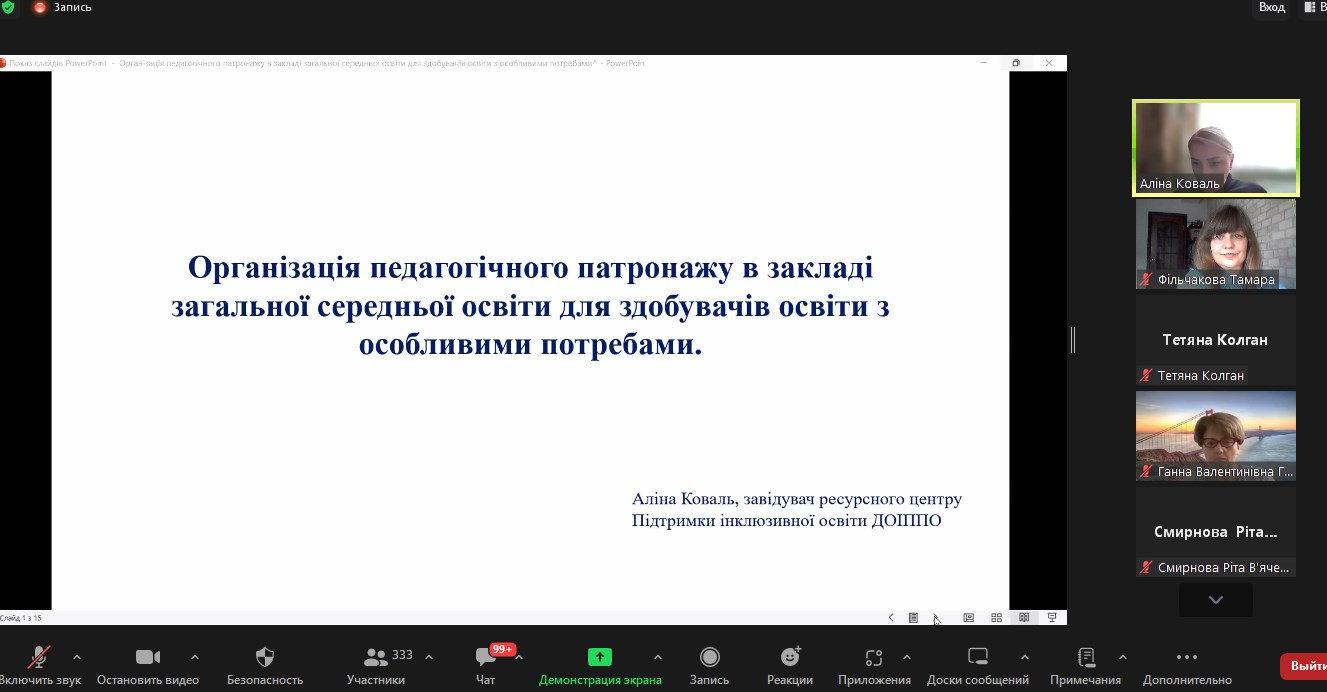1327x692 pixels.
Task: Open the View (Вход) menu at top right
Action: click(1271, 7)
